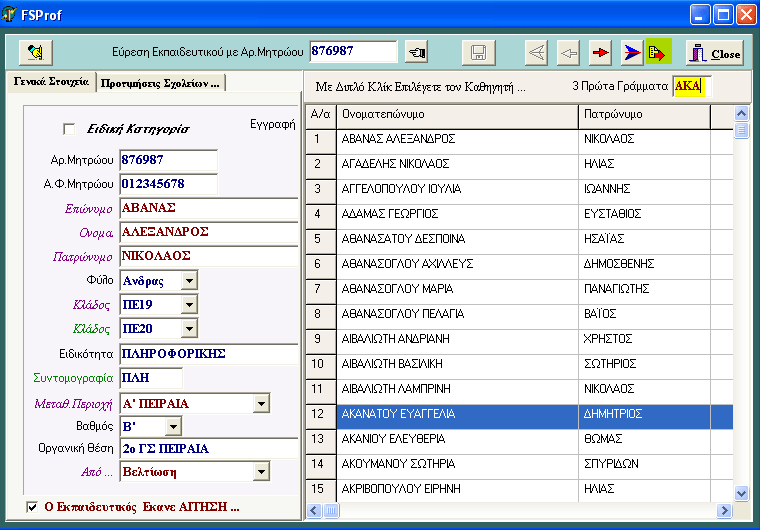Click the greyed first record arrow icon
Viewport: 760px width, 530px height.
pyautogui.click(x=536, y=53)
